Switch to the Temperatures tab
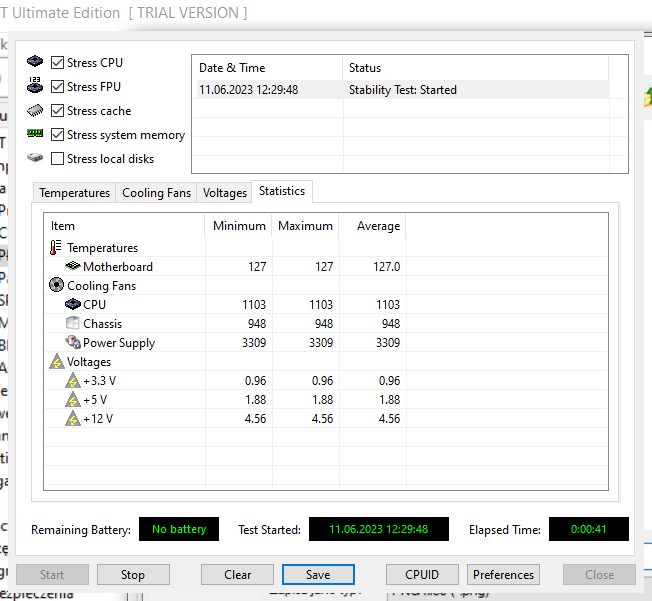The width and height of the screenshot is (652, 601). coord(74,193)
